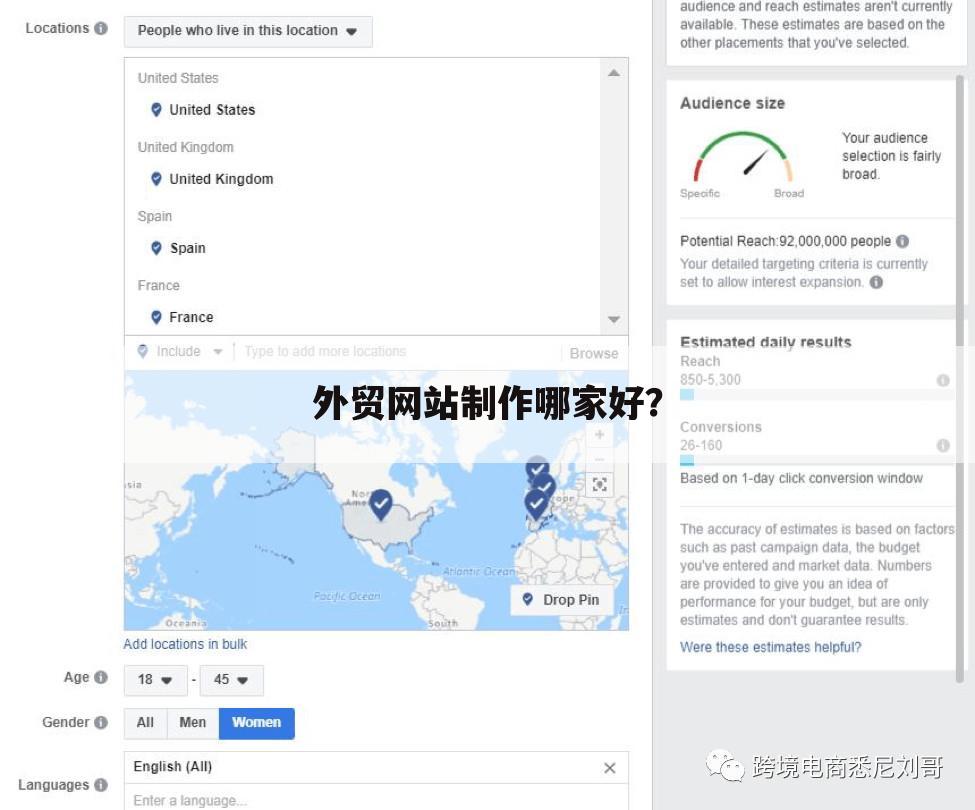Click the Reach estimate info icon

click(942, 380)
